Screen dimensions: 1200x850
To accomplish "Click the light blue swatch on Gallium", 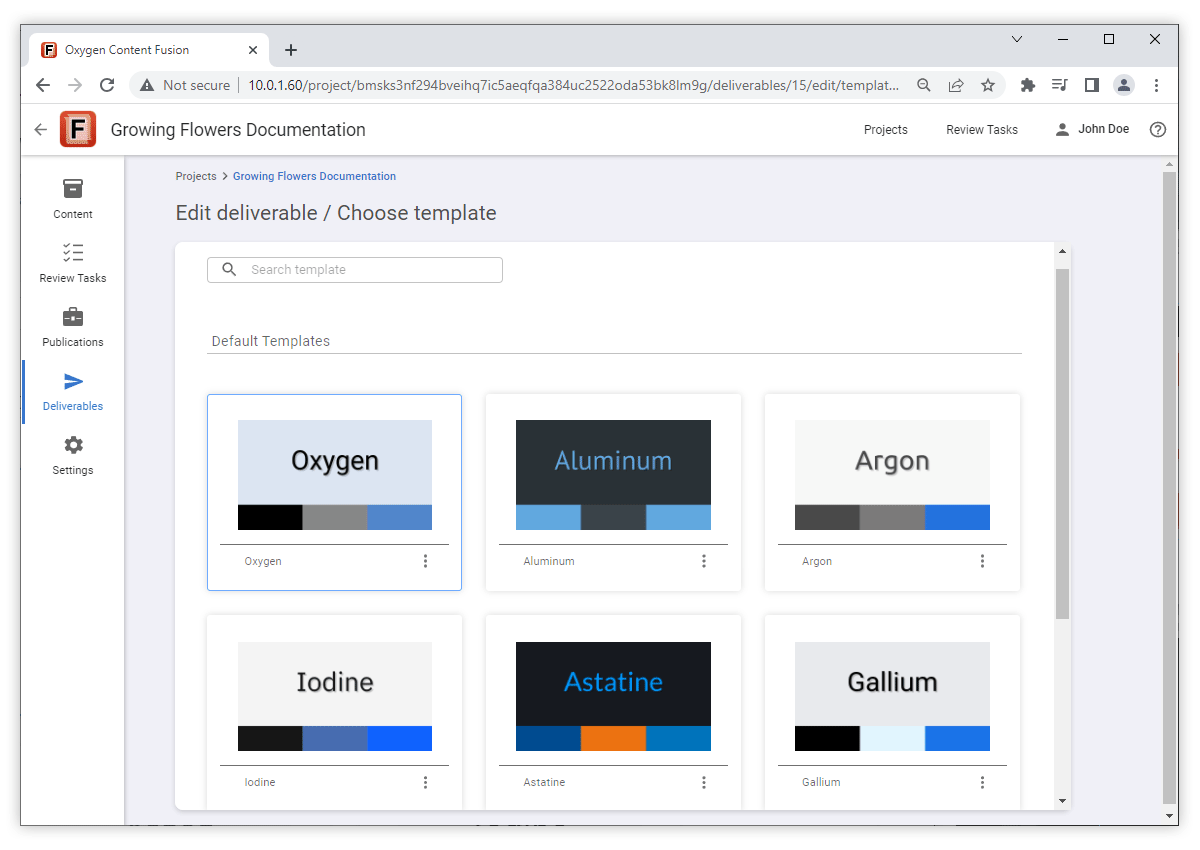I will (892, 738).
